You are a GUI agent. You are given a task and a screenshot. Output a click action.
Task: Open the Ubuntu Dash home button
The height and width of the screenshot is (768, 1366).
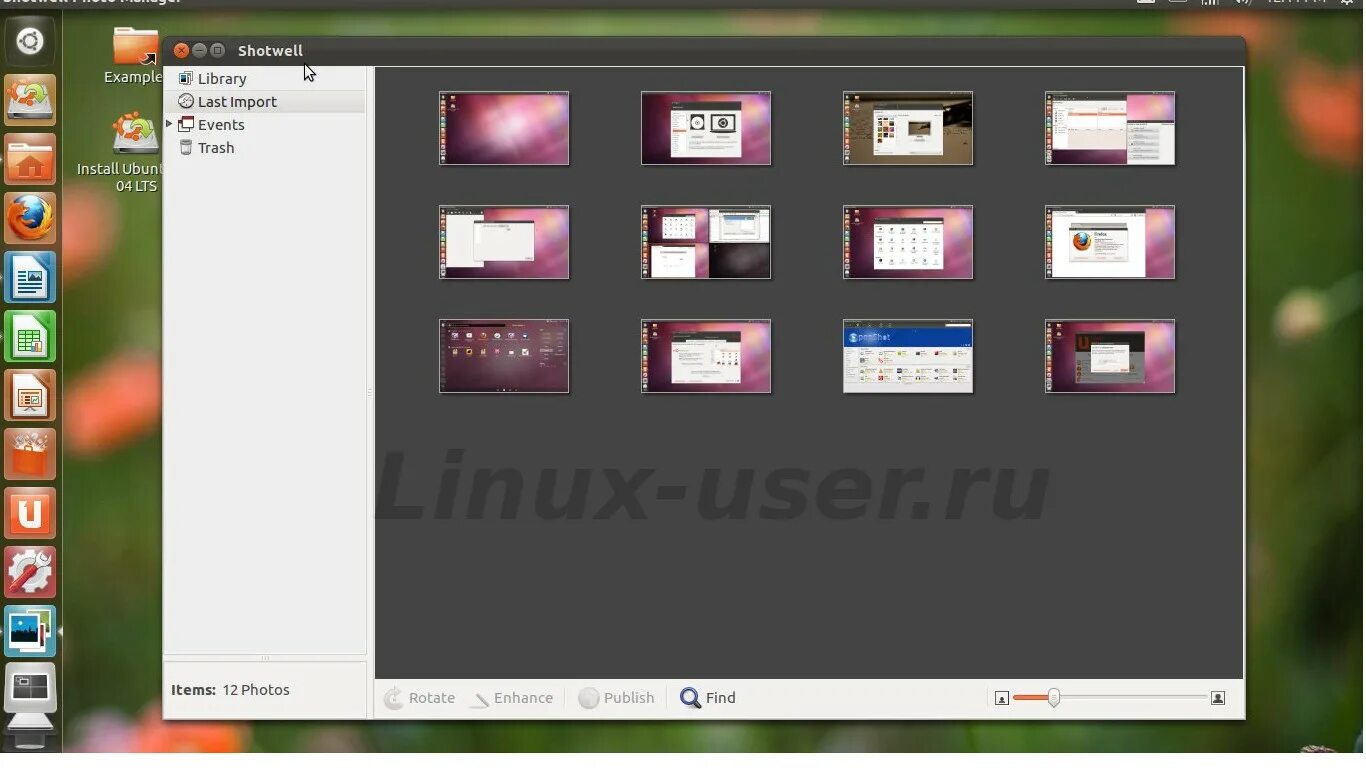coord(30,41)
